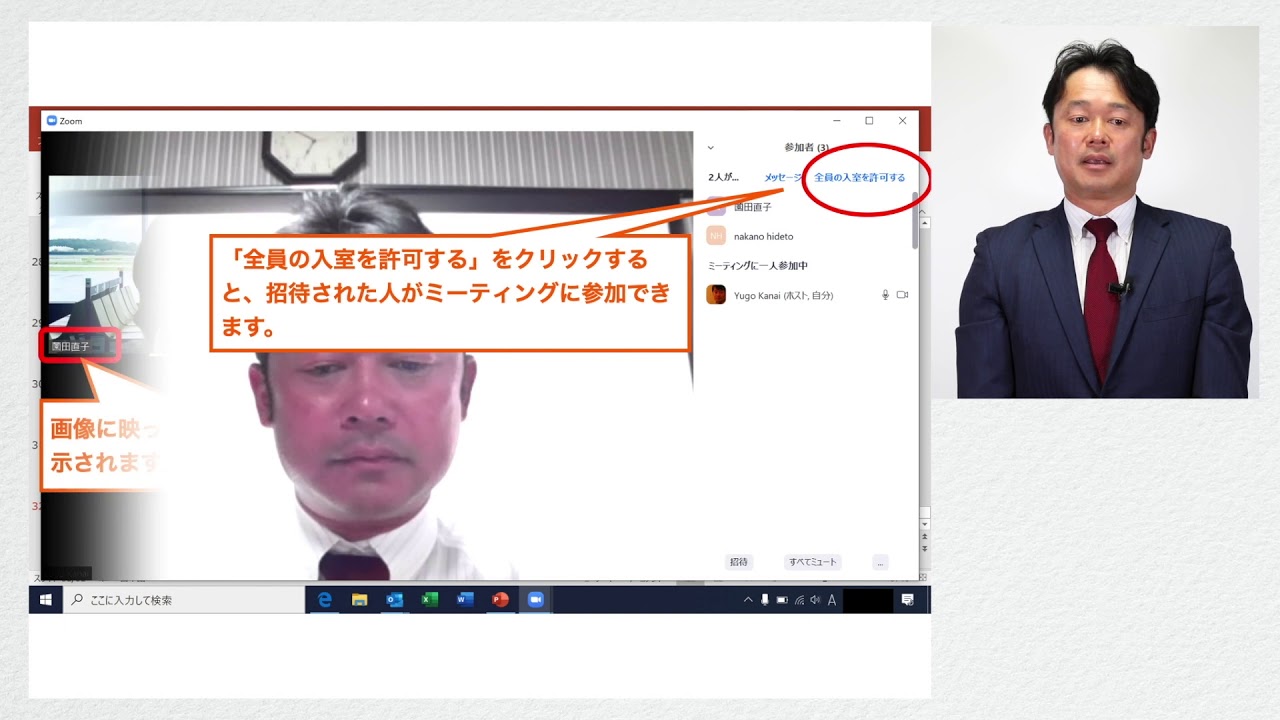The width and height of the screenshot is (1280, 720).
Task: Click the 参加者 (3) panel heading
Action: [x=806, y=147]
